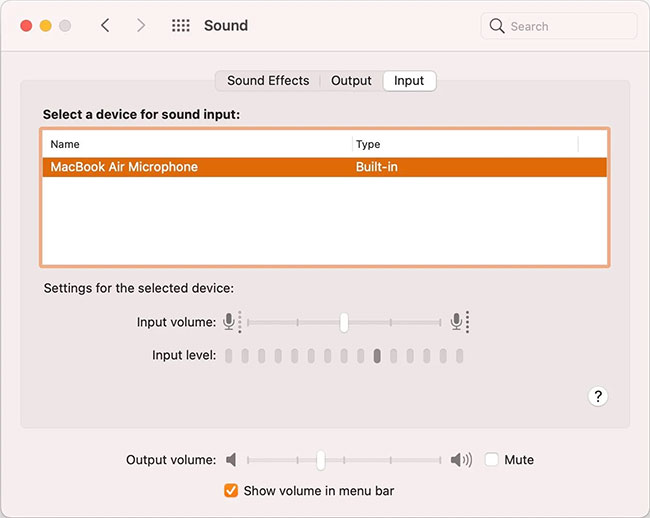The height and width of the screenshot is (518, 650).
Task: Uncheck Show volume in menu bar
Action: 231,490
